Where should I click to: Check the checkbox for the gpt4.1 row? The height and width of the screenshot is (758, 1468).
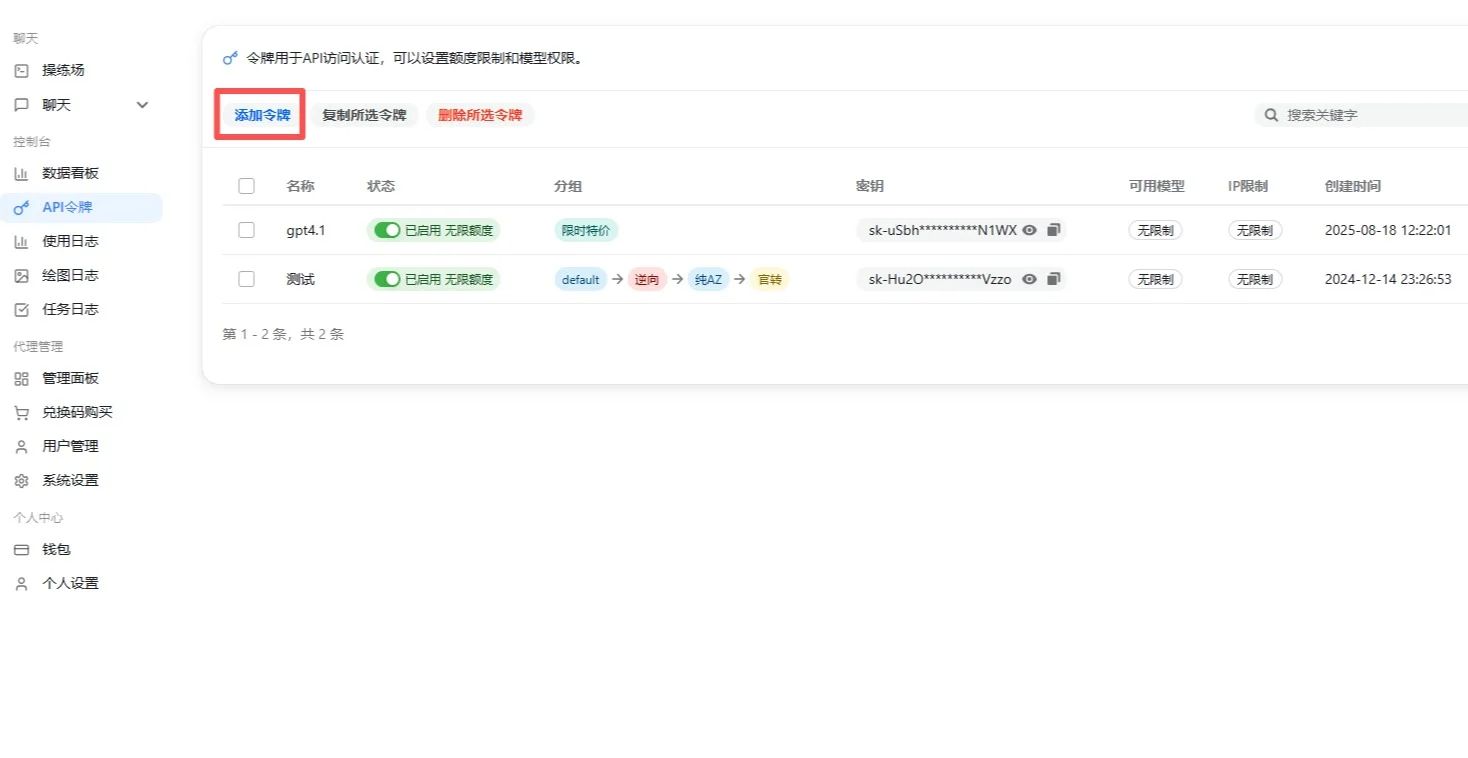[246, 229]
